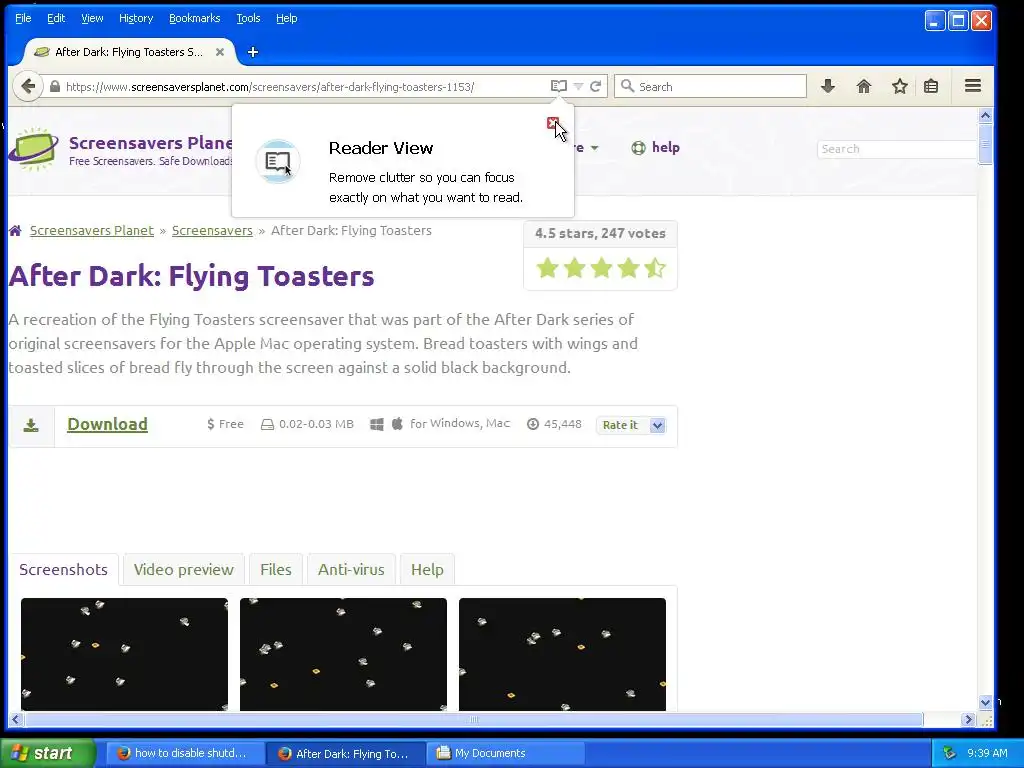Open the Bookmarks menu
This screenshot has height=768, width=1024.
click(195, 18)
